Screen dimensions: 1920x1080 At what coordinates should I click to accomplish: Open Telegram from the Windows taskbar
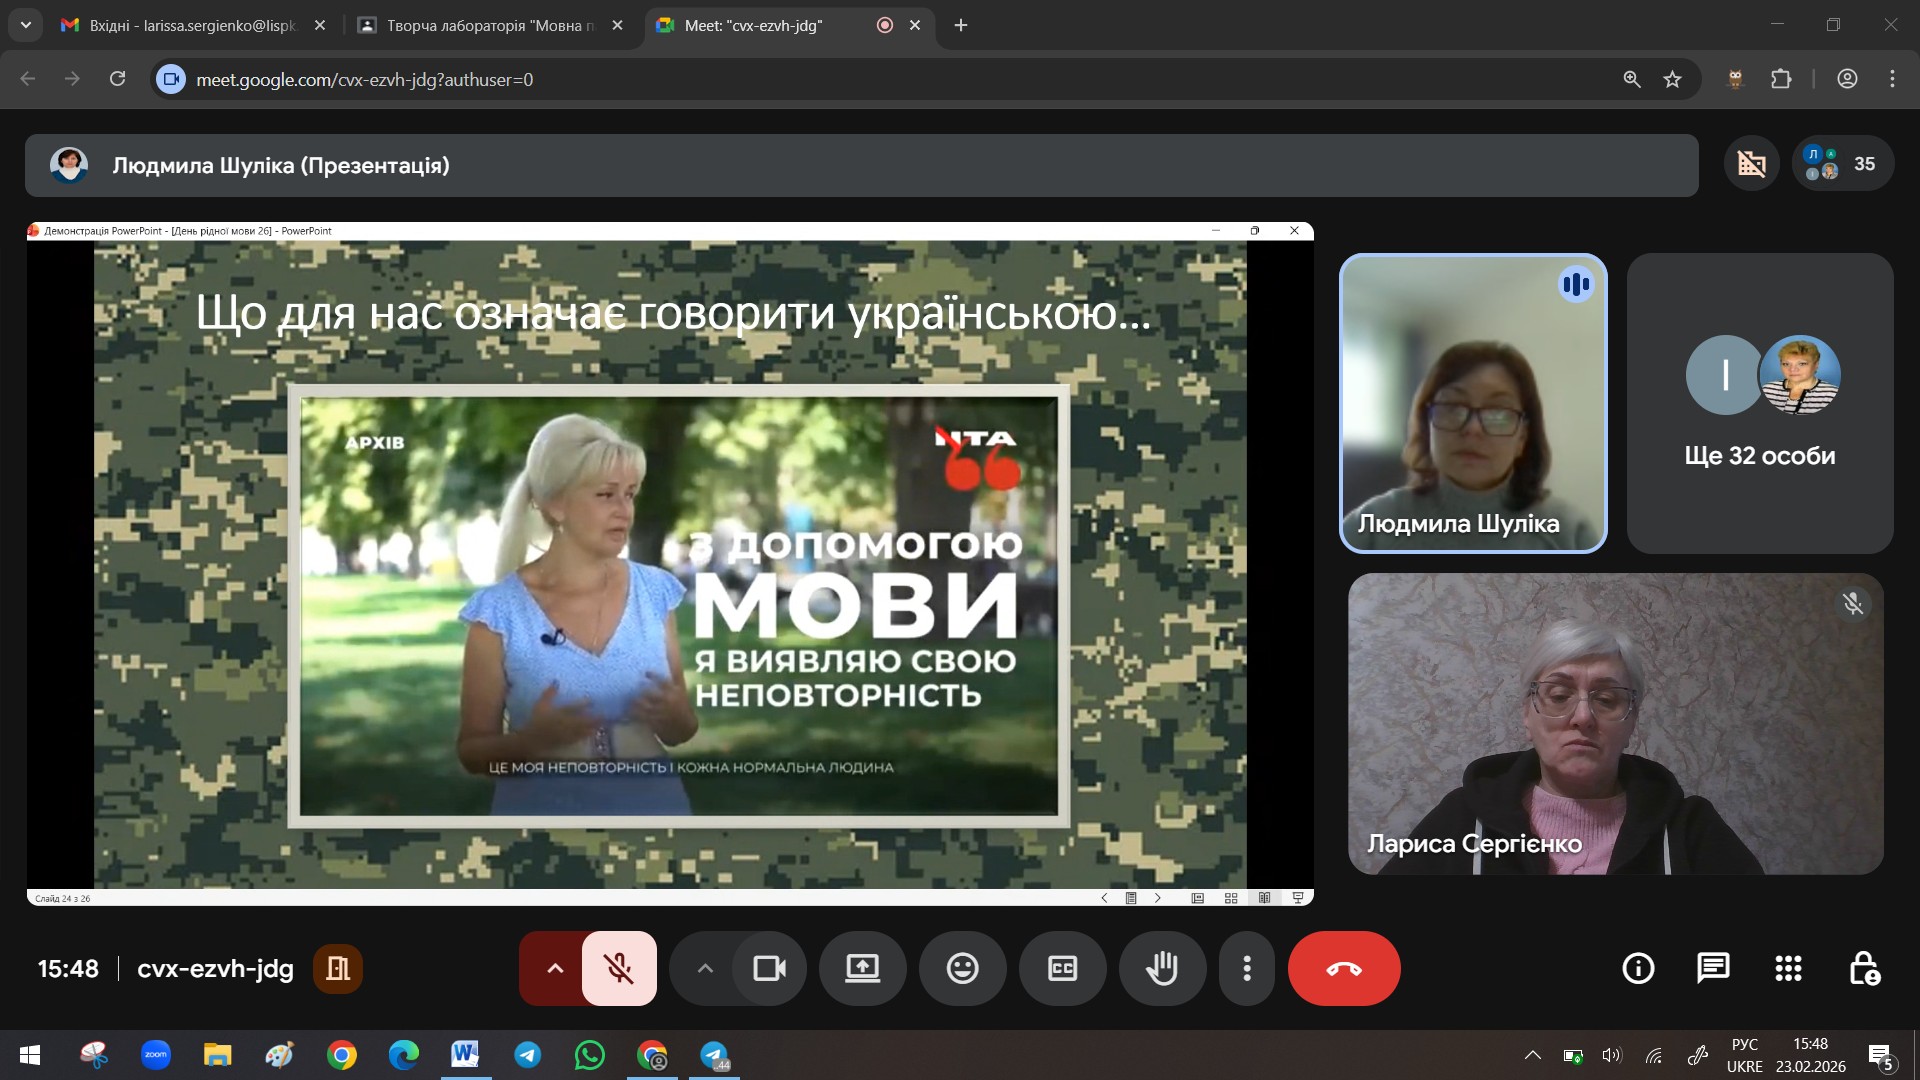528,1055
